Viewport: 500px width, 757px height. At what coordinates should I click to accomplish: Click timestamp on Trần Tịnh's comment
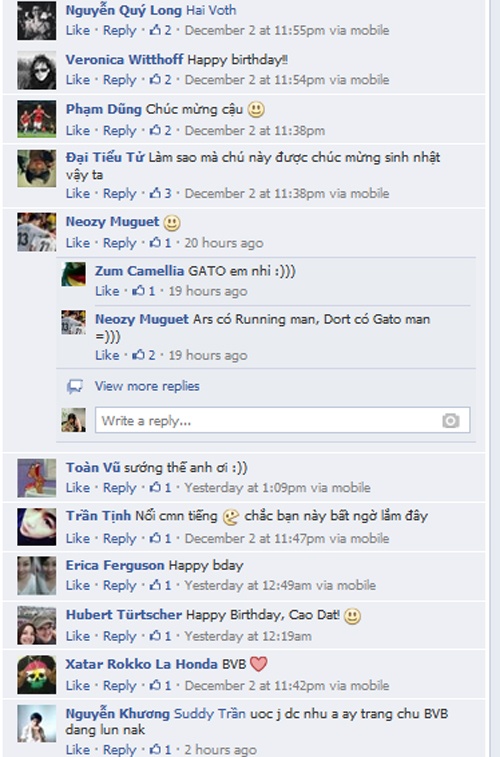[x=287, y=539]
